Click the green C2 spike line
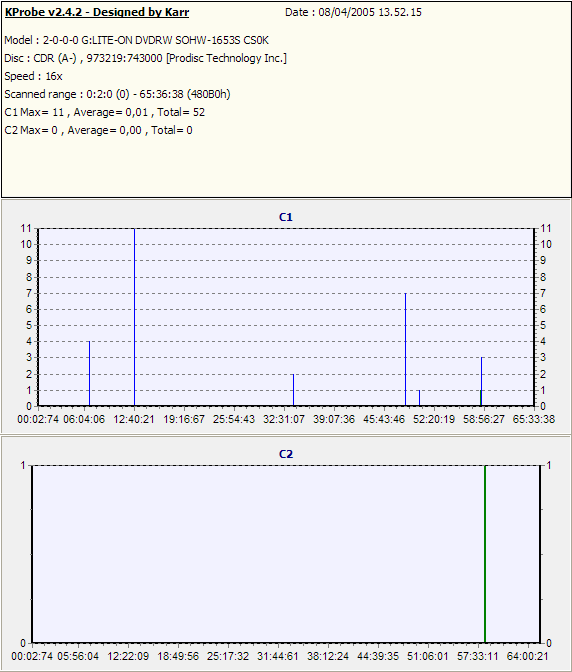Image resolution: width=572 pixels, height=672 pixels. pyautogui.click(x=485, y=554)
